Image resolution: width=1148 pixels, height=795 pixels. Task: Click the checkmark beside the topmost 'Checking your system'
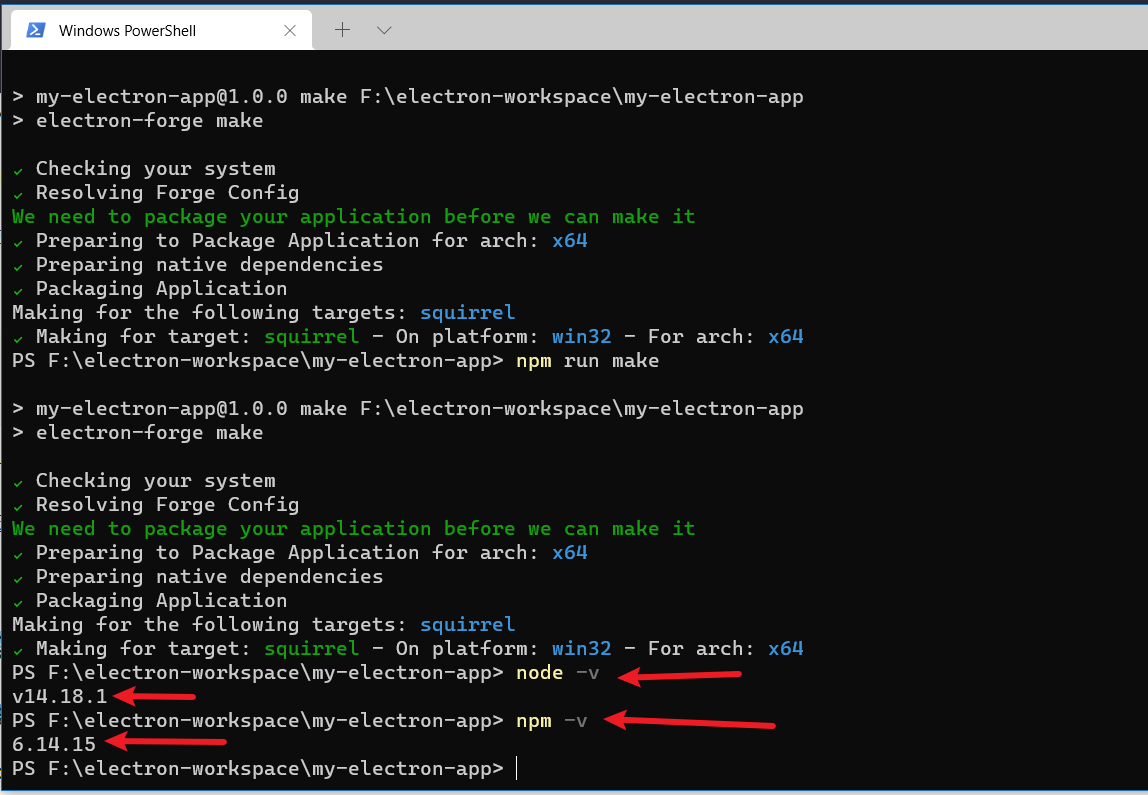(18, 169)
